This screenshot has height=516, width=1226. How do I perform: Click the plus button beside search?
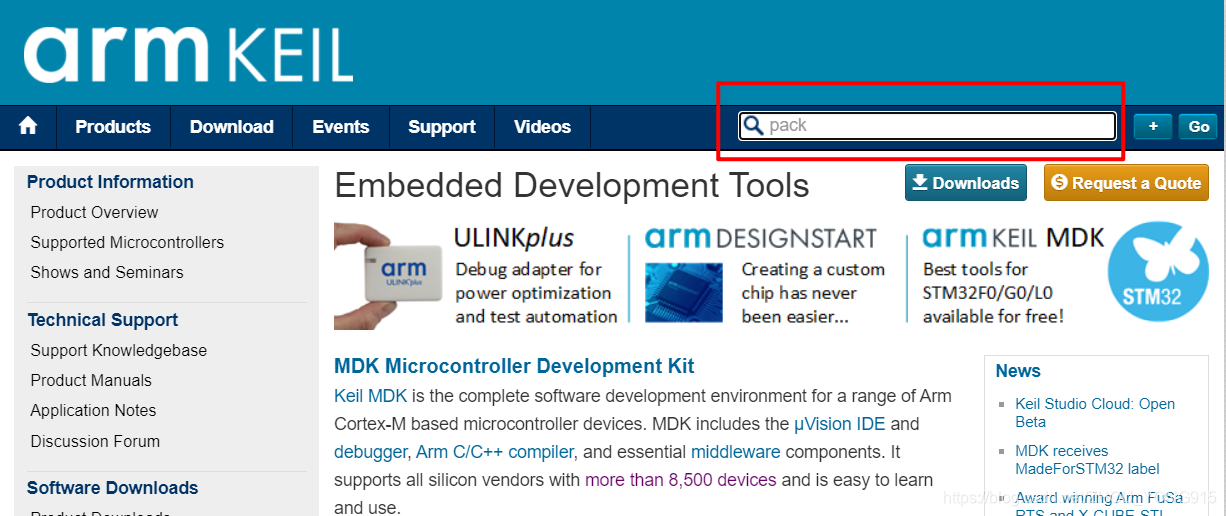[1153, 126]
